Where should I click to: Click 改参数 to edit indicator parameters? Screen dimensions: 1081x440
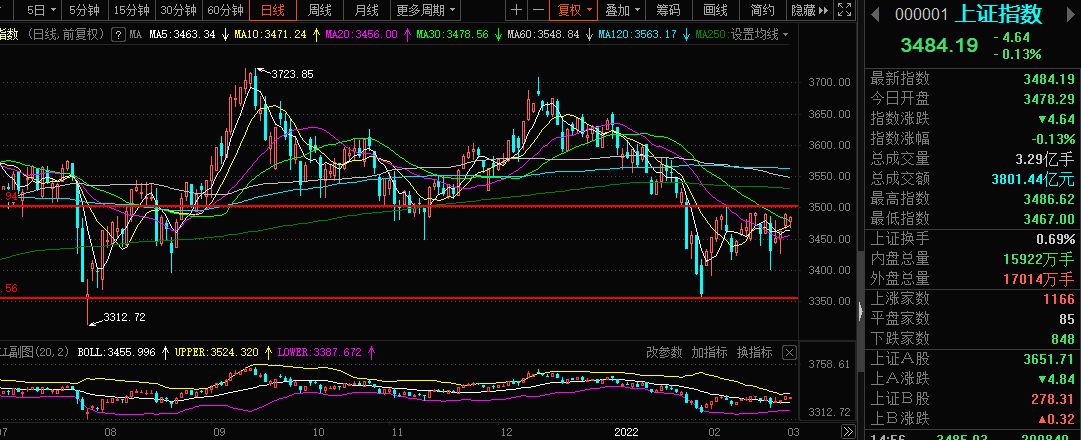[664, 352]
